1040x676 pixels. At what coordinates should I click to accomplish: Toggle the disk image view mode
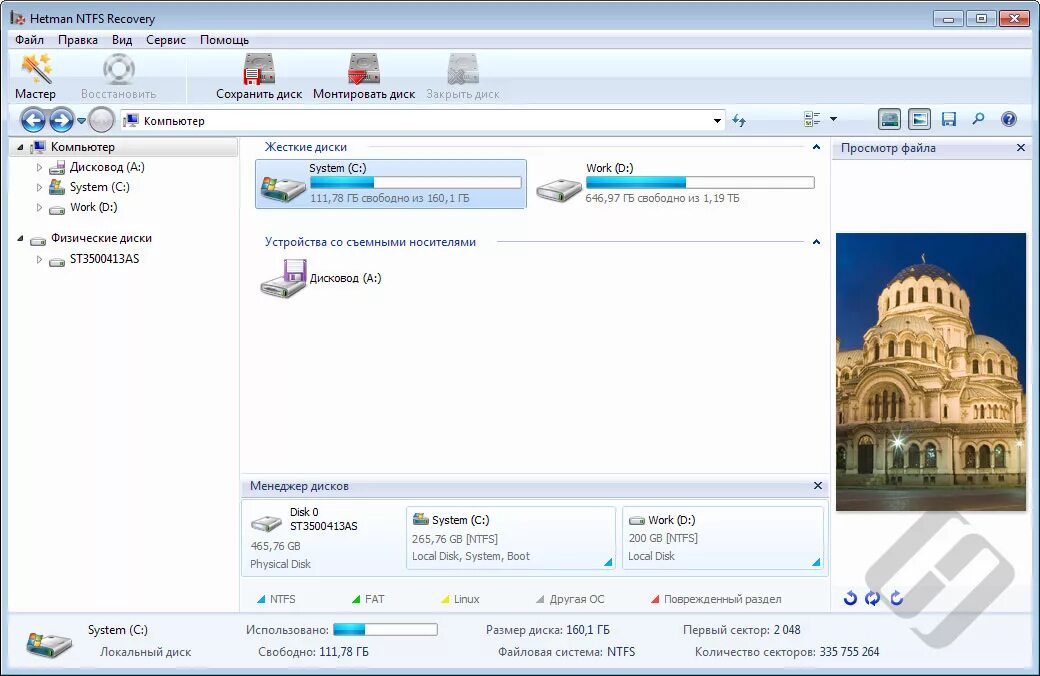(889, 119)
